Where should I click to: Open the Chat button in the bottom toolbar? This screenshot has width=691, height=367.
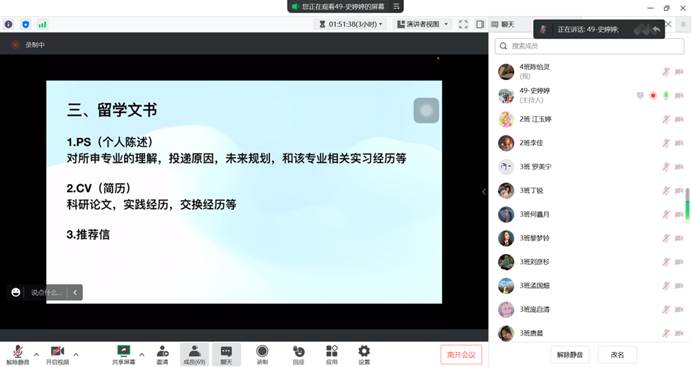[x=226, y=355]
